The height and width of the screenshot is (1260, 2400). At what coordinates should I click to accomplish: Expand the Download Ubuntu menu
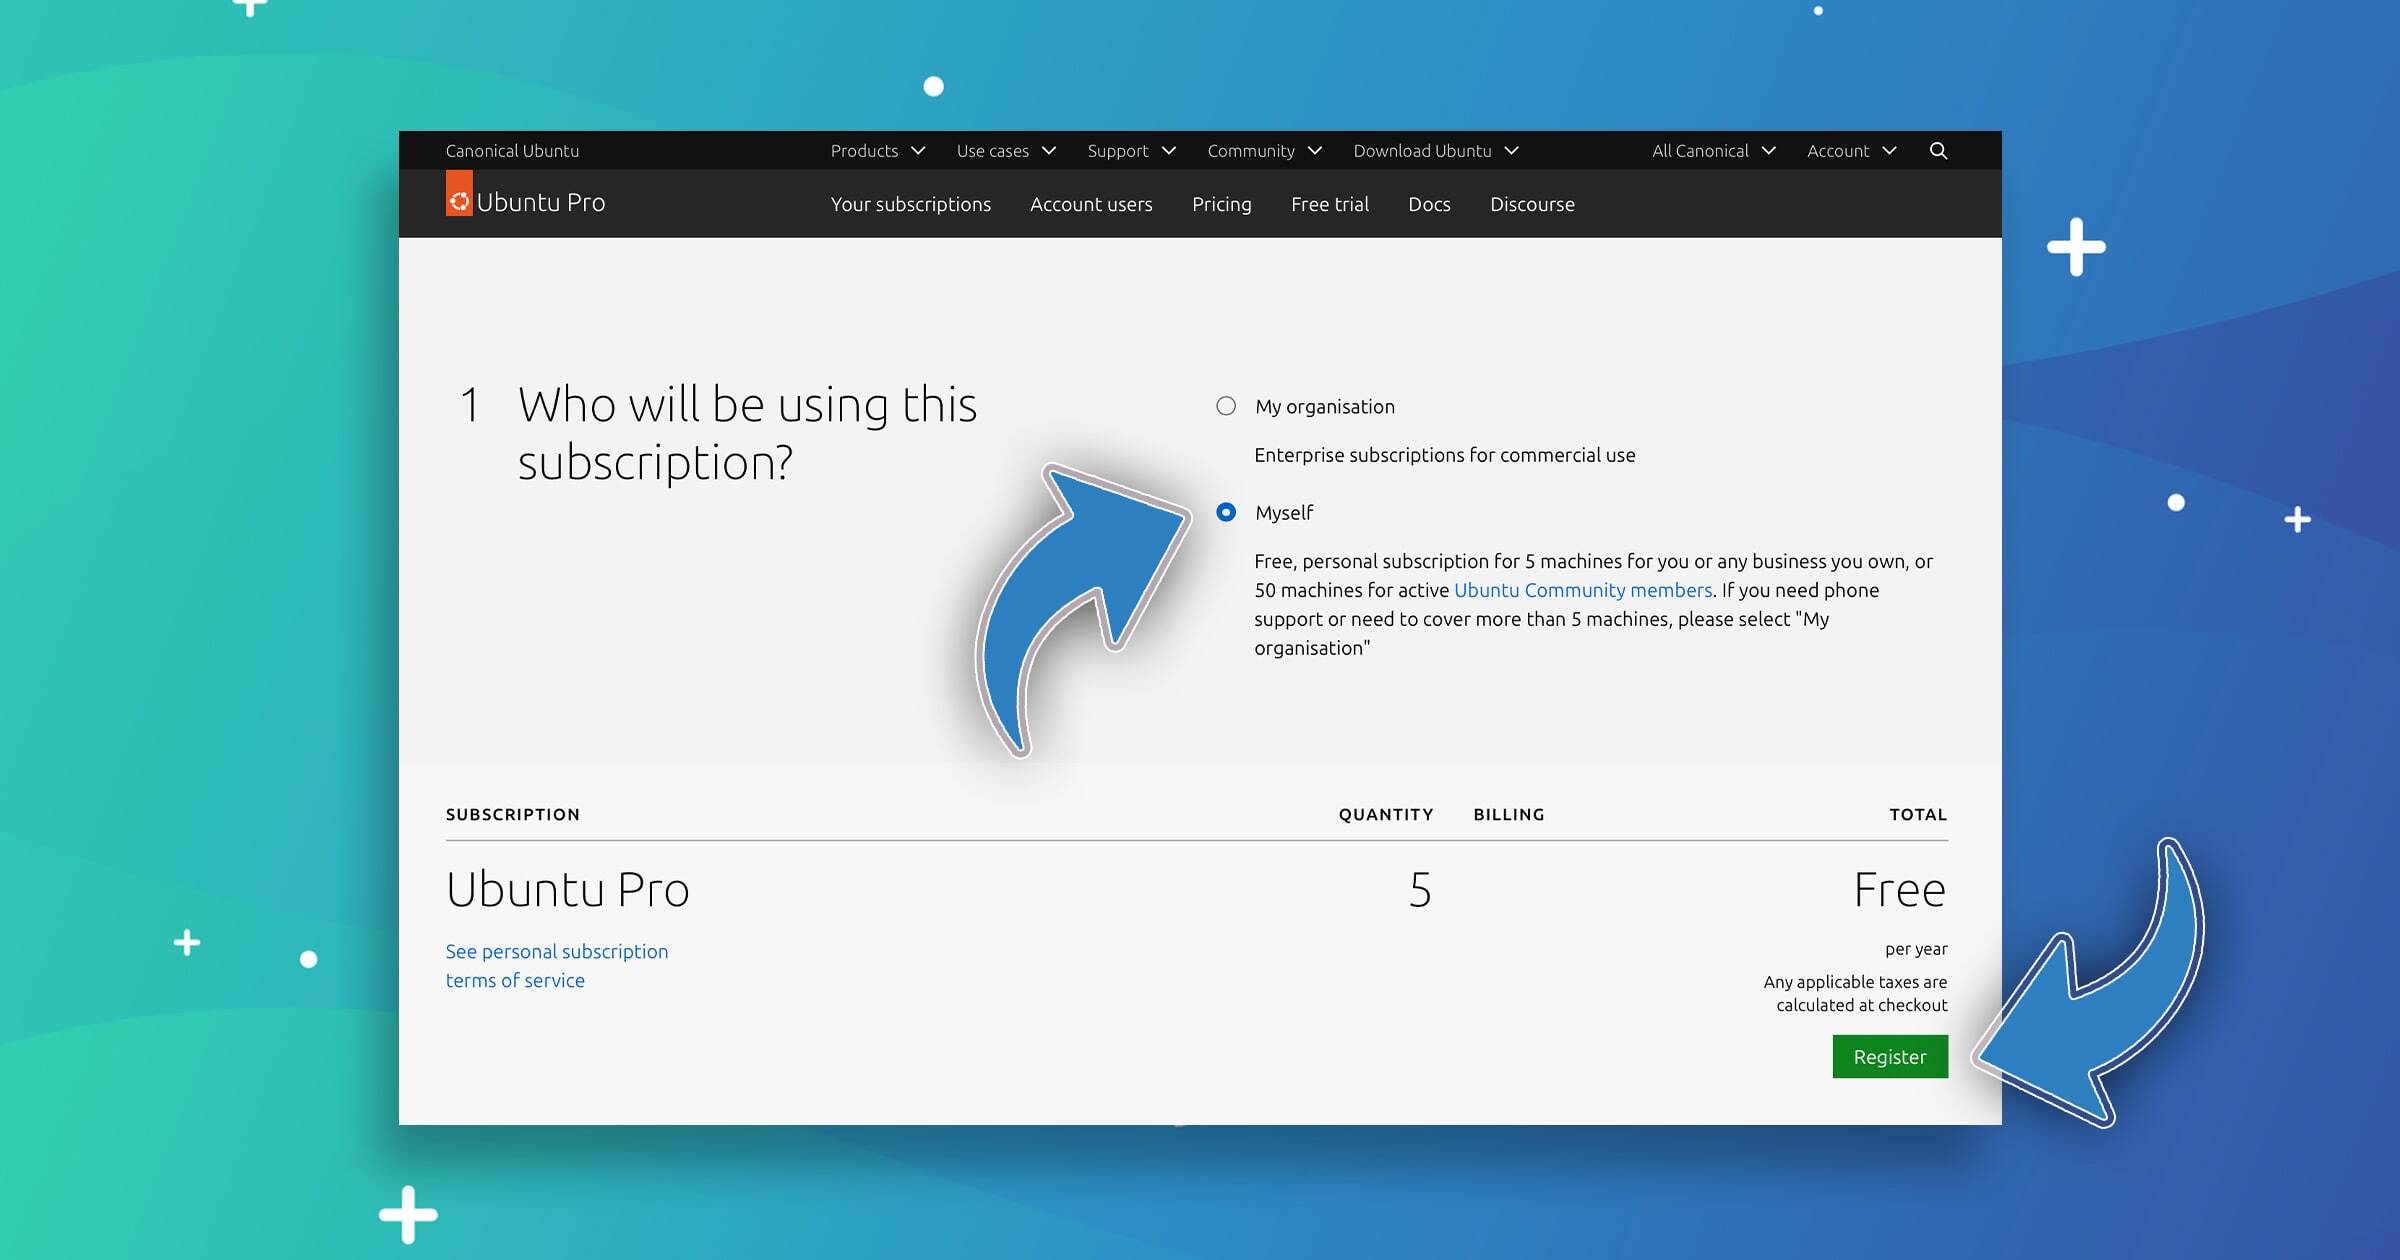point(1436,151)
